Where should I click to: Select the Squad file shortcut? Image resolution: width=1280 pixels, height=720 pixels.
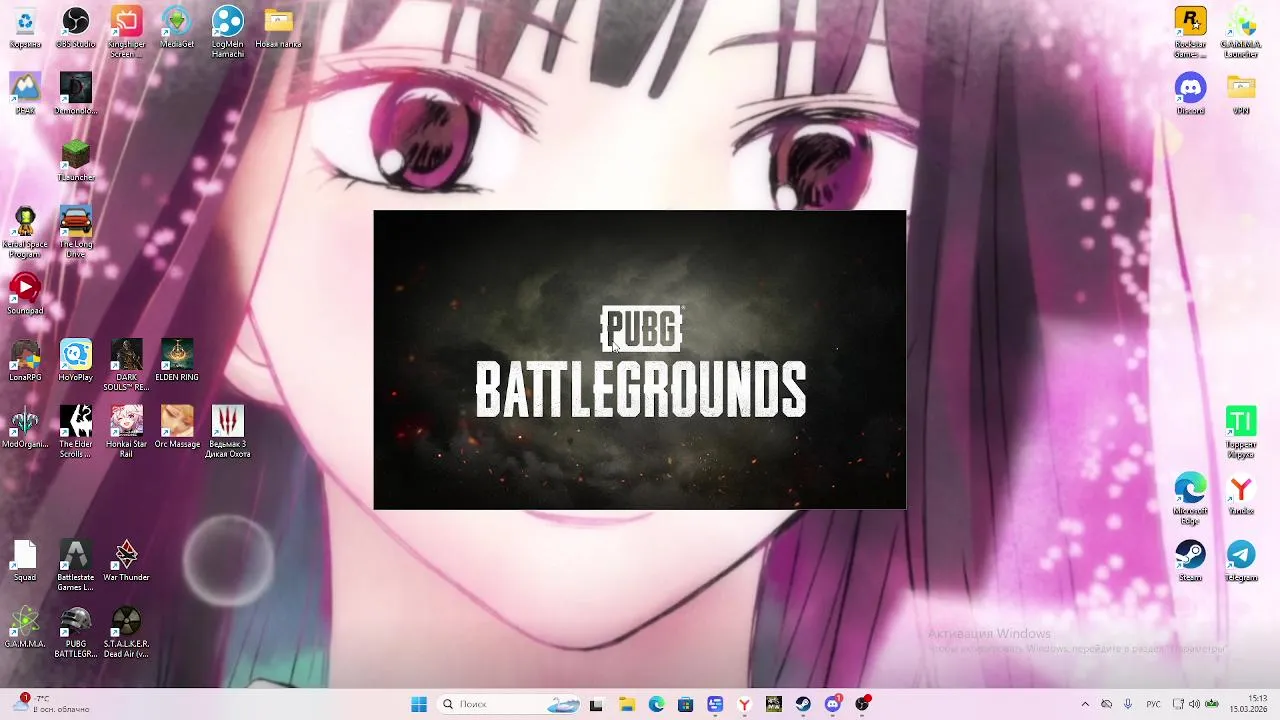tap(25, 561)
